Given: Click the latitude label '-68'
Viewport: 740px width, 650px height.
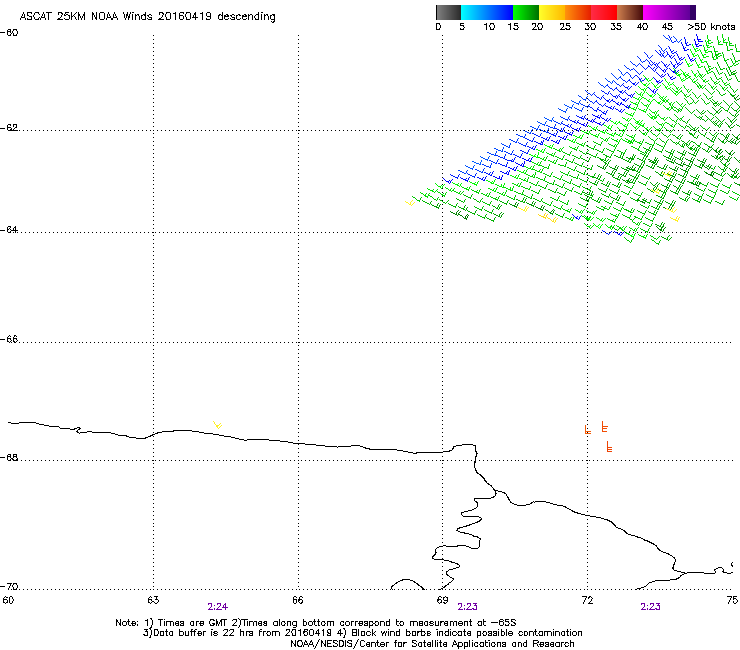Looking at the screenshot, I should click(x=9, y=458).
